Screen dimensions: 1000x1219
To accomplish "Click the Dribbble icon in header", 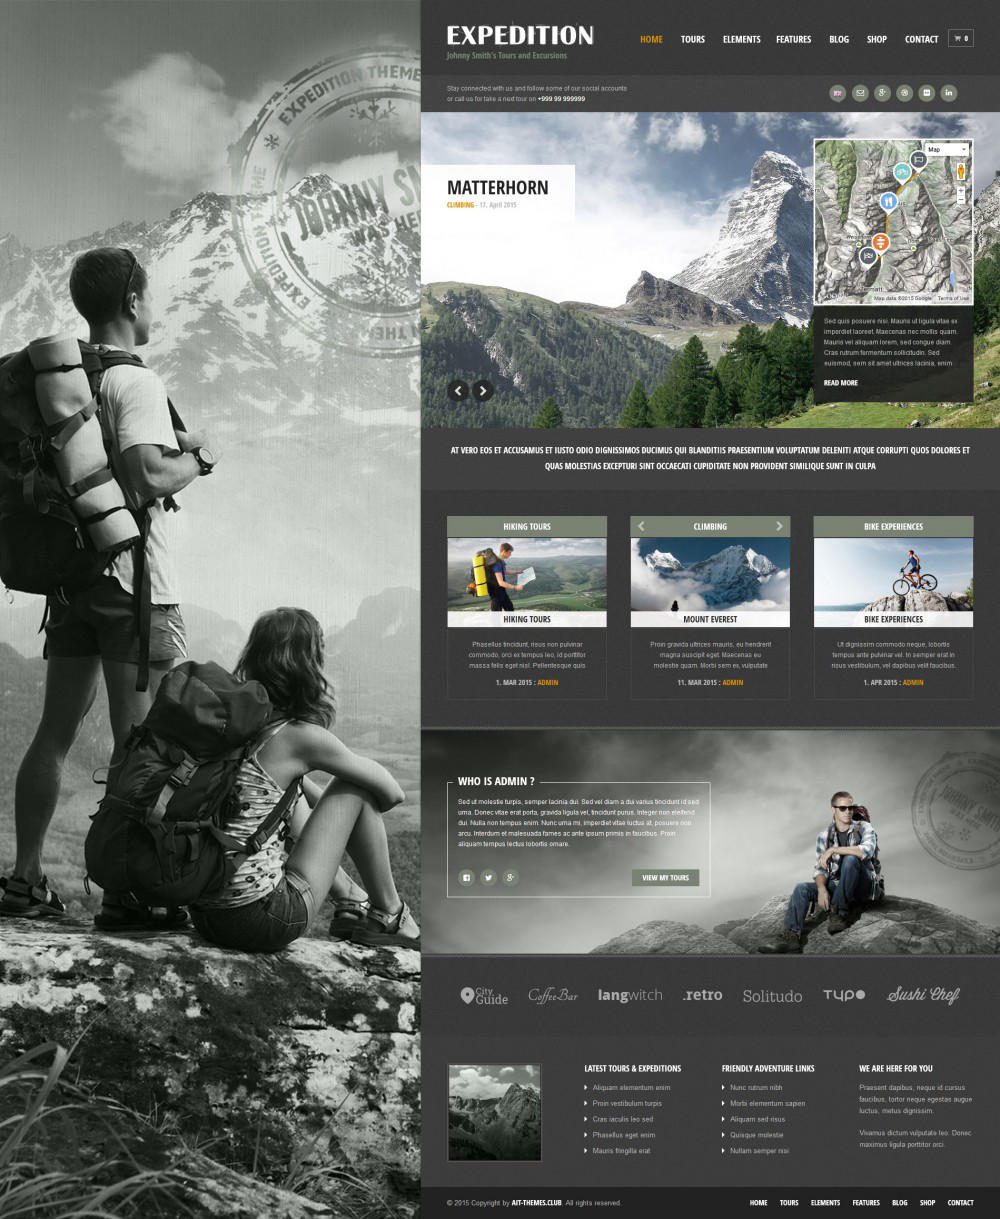I will coord(904,93).
